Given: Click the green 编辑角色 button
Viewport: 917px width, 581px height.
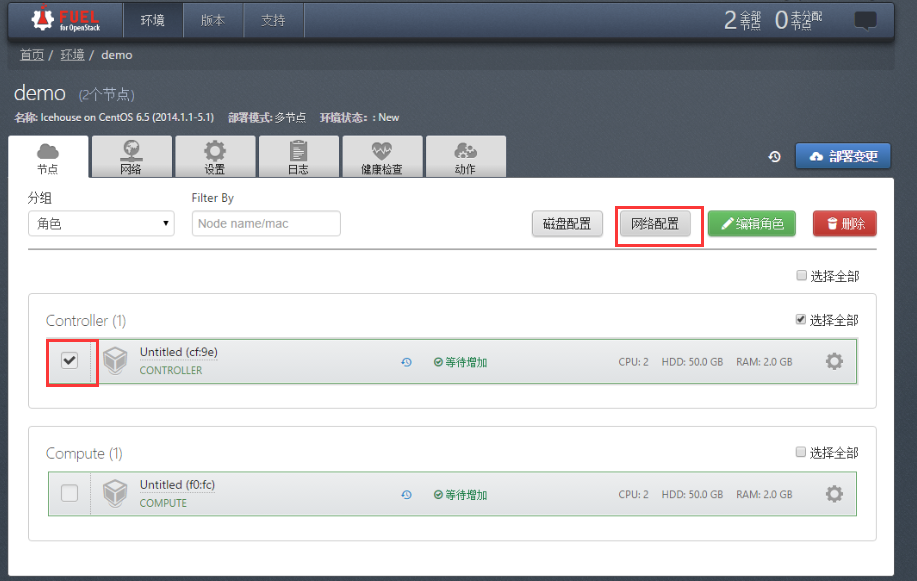Looking at the screenshot, I should pyautogui.click(x=752, y=224).
